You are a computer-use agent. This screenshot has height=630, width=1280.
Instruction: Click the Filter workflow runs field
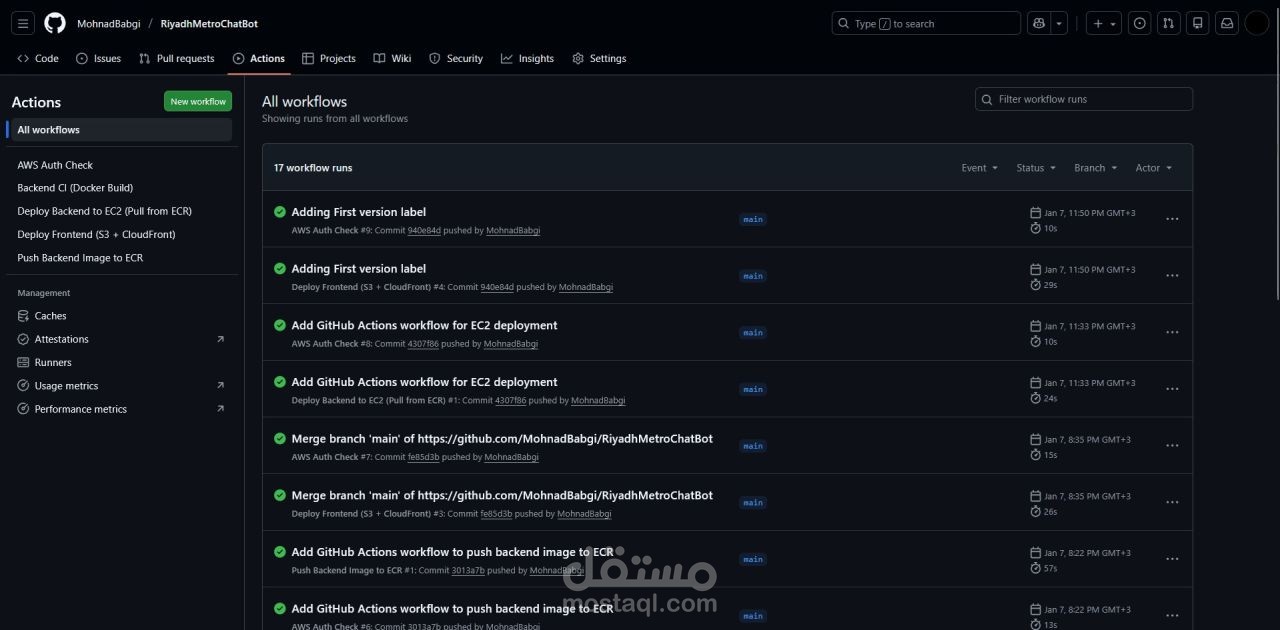pyautogui.click(x=1084, y=99)
